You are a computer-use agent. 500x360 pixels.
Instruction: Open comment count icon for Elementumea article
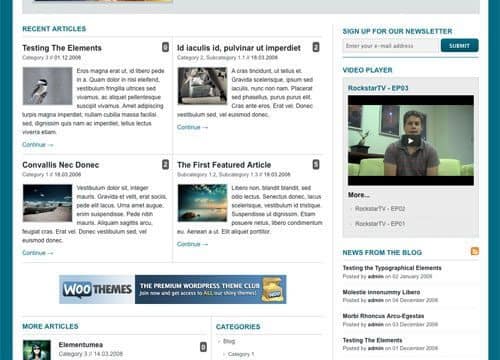coord(203,347)
